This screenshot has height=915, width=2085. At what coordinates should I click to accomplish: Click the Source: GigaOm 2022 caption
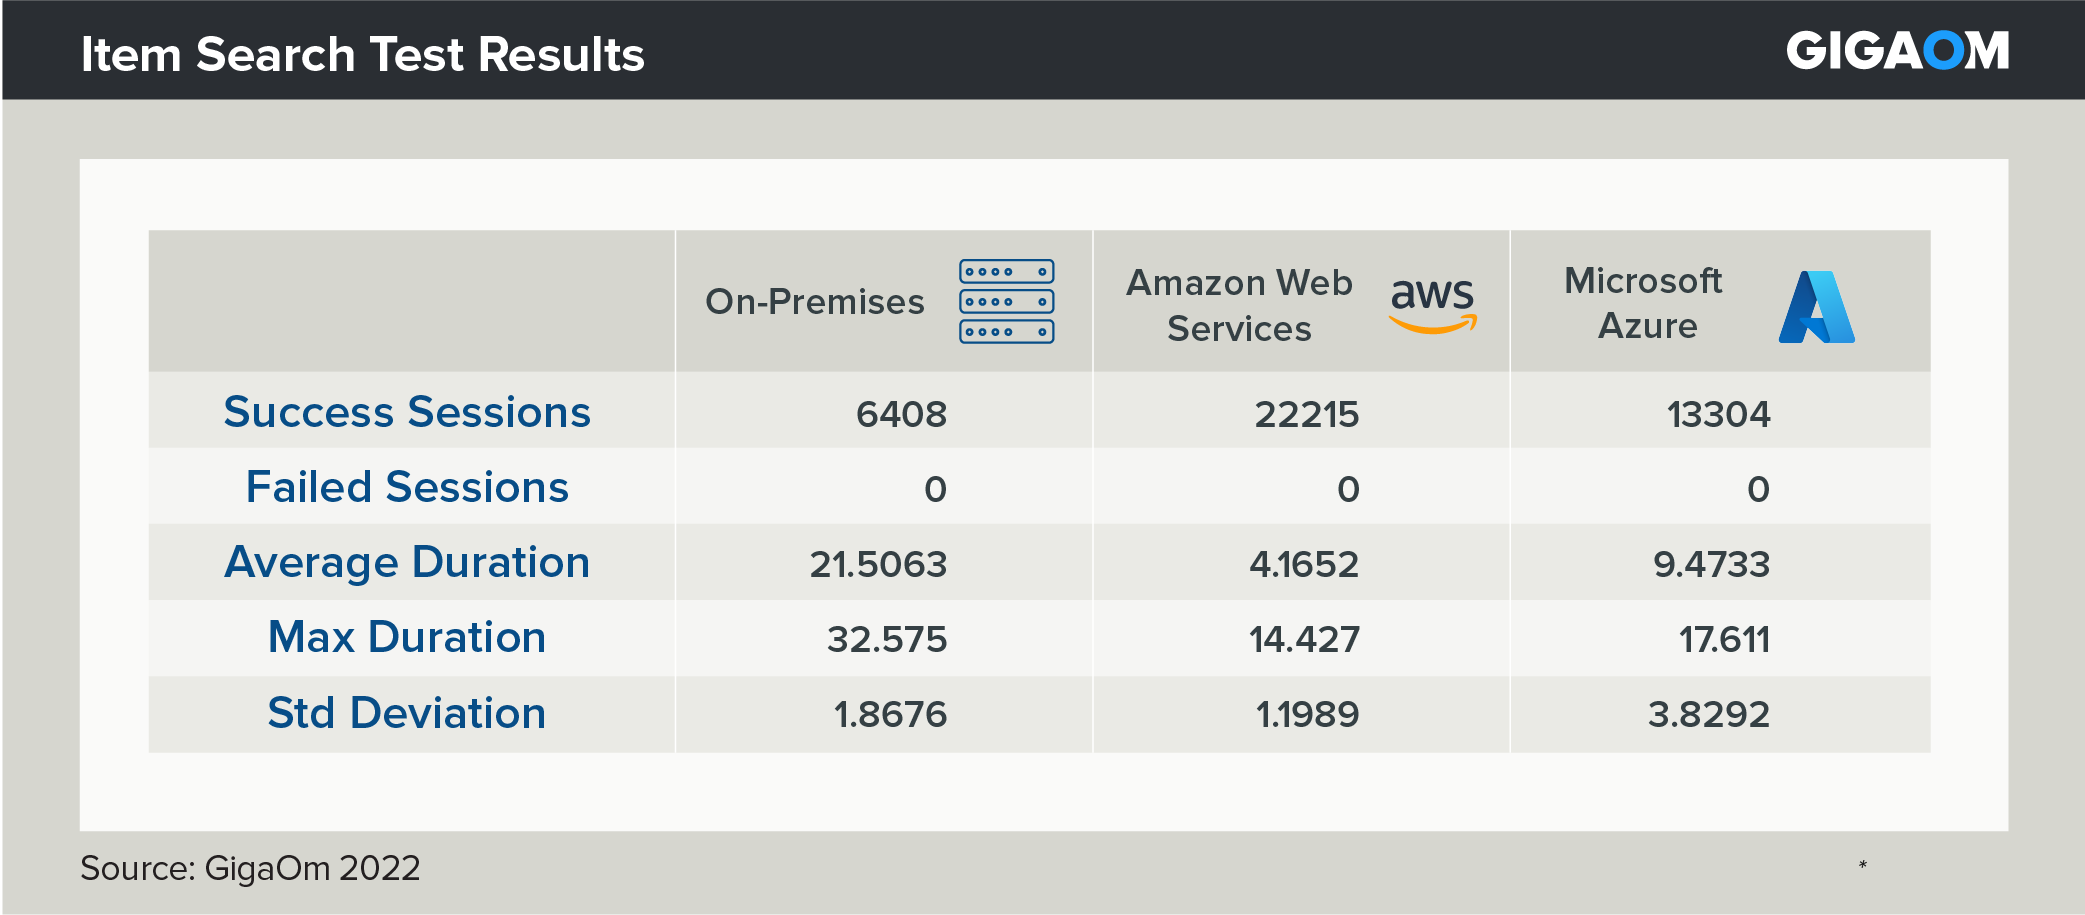250,868
